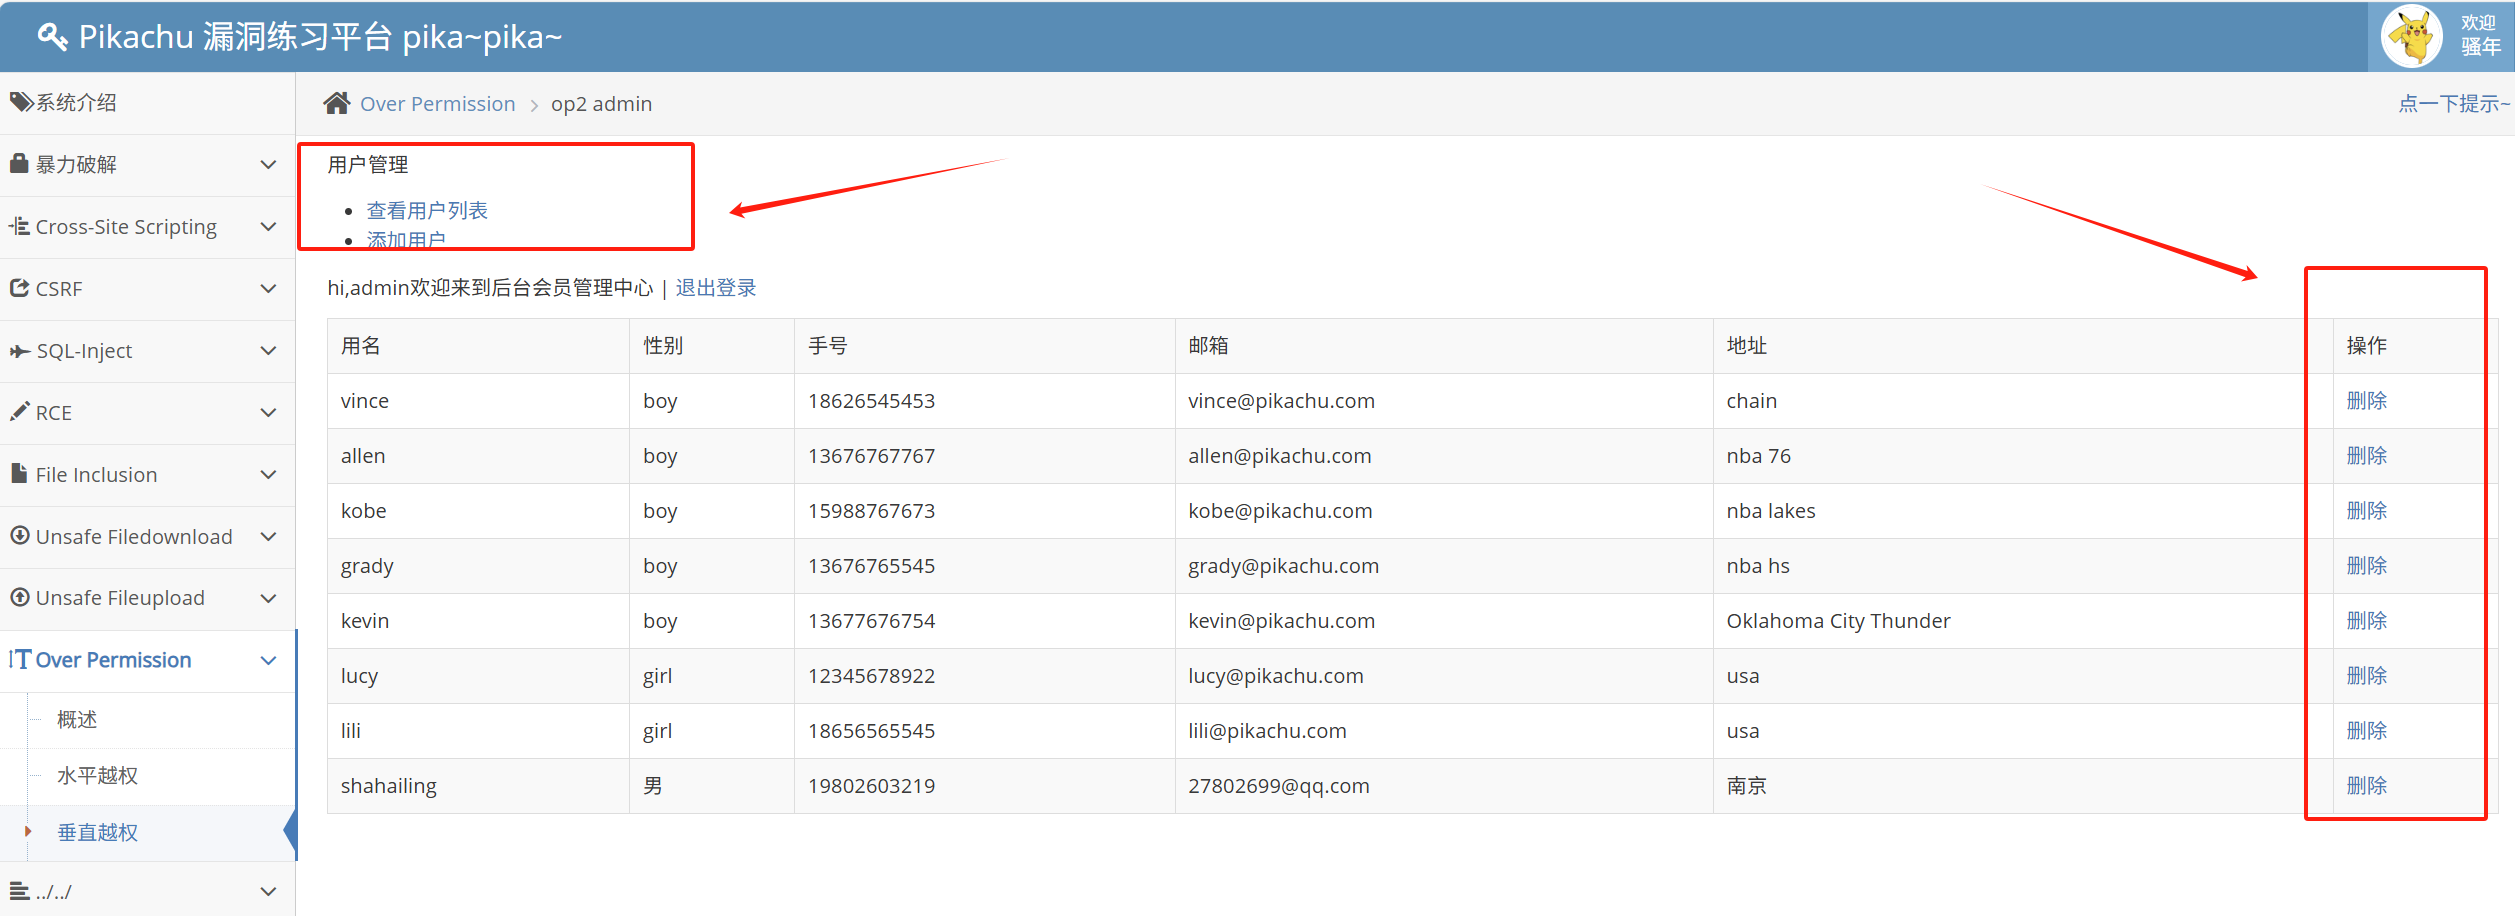Open 系统介绍 sidebar item
Screen dimensions: 2515x916
point(147,103)
